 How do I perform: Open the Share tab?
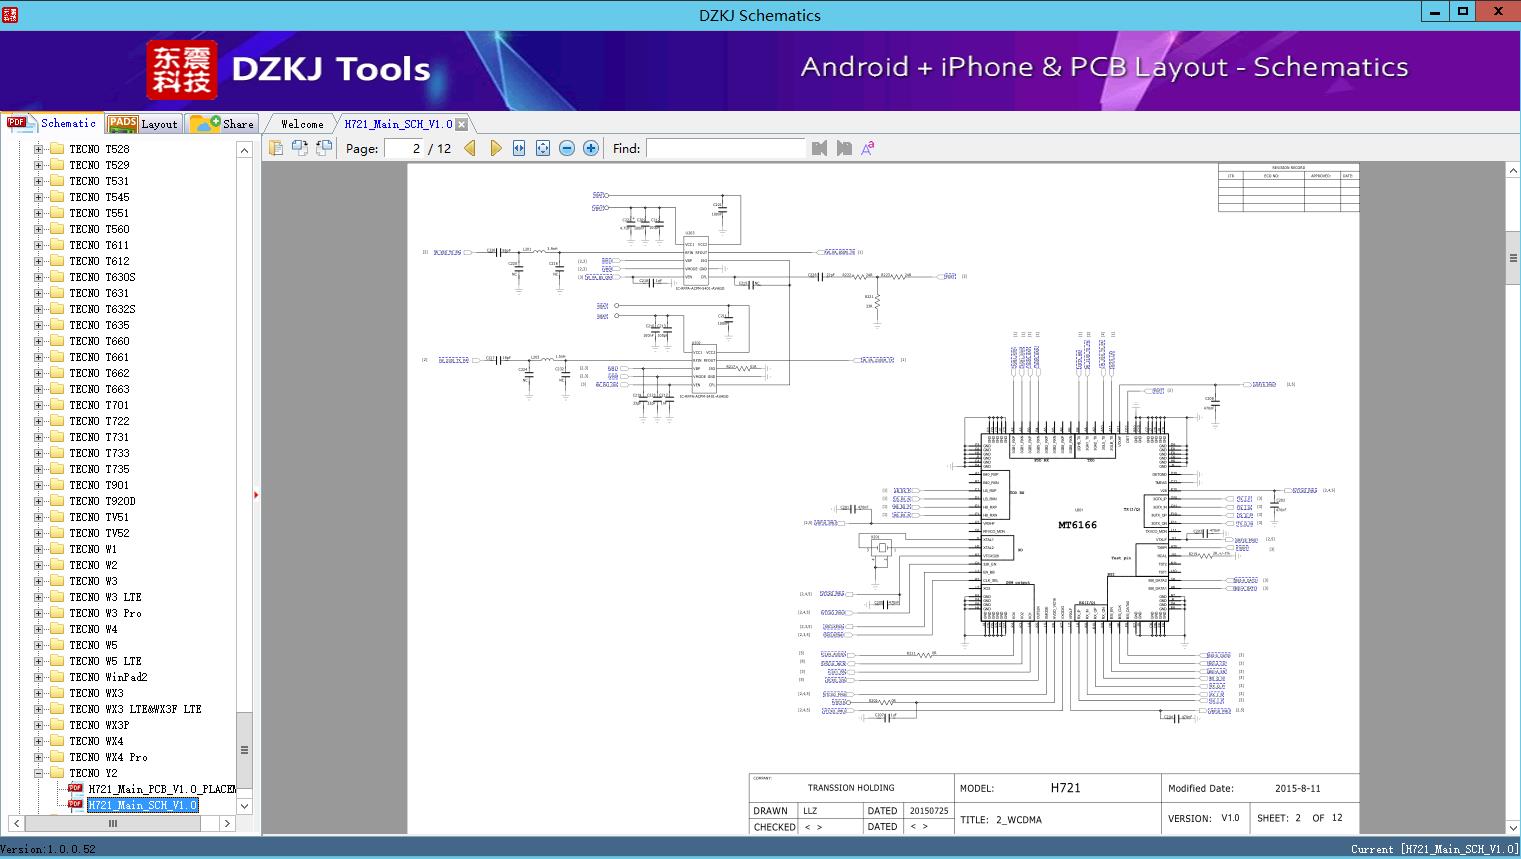(x=223, y=124)
